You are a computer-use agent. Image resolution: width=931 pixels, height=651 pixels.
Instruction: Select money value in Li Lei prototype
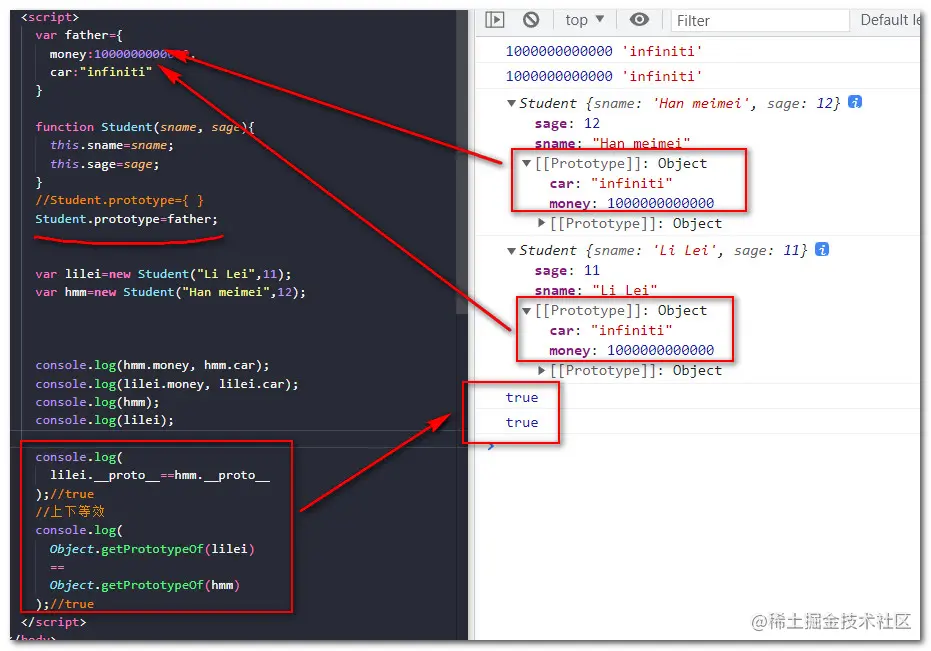660,350
